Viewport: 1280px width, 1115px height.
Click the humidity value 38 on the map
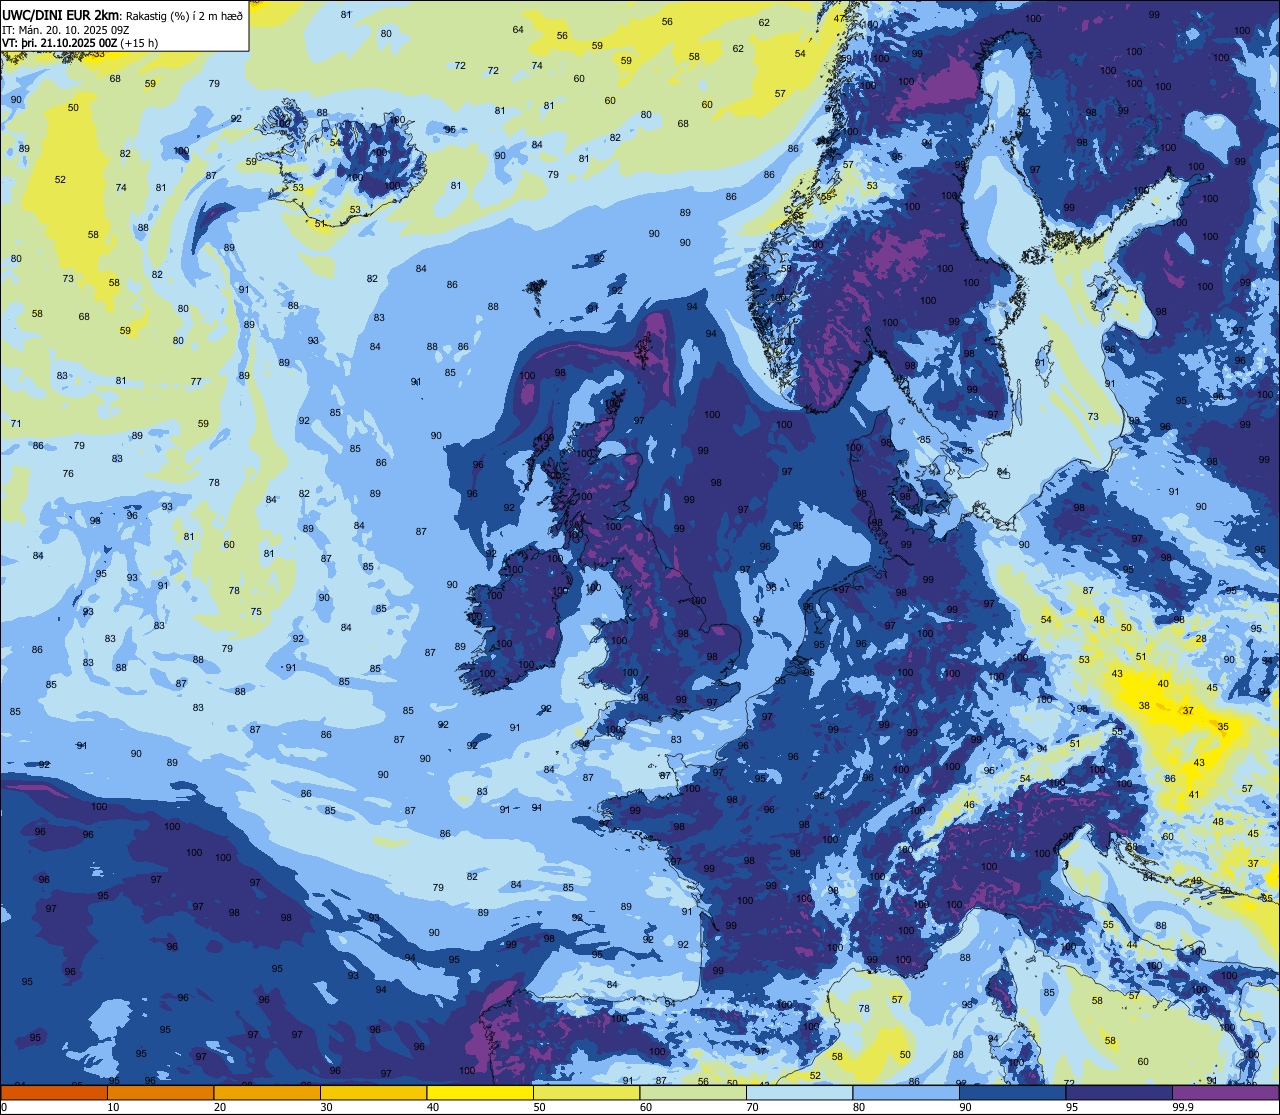(x=1144, y=706)
